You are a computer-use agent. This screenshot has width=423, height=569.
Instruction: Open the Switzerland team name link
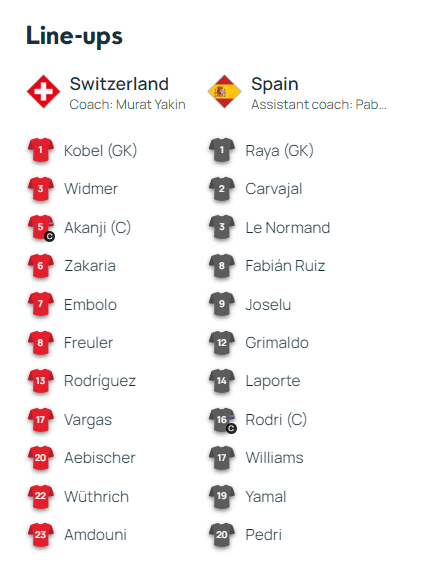(x=119, y=84)
